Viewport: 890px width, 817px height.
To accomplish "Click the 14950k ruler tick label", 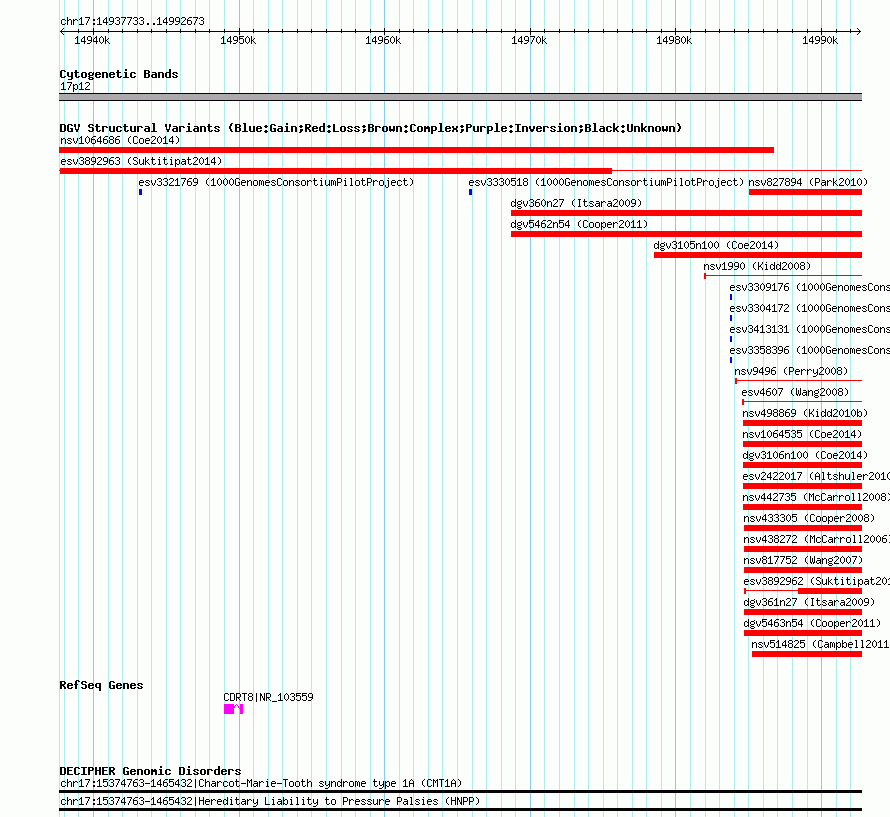I will (238, 40).
